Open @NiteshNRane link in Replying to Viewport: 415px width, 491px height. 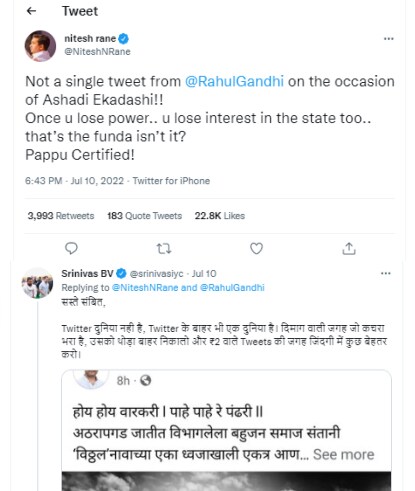[145, 287]
